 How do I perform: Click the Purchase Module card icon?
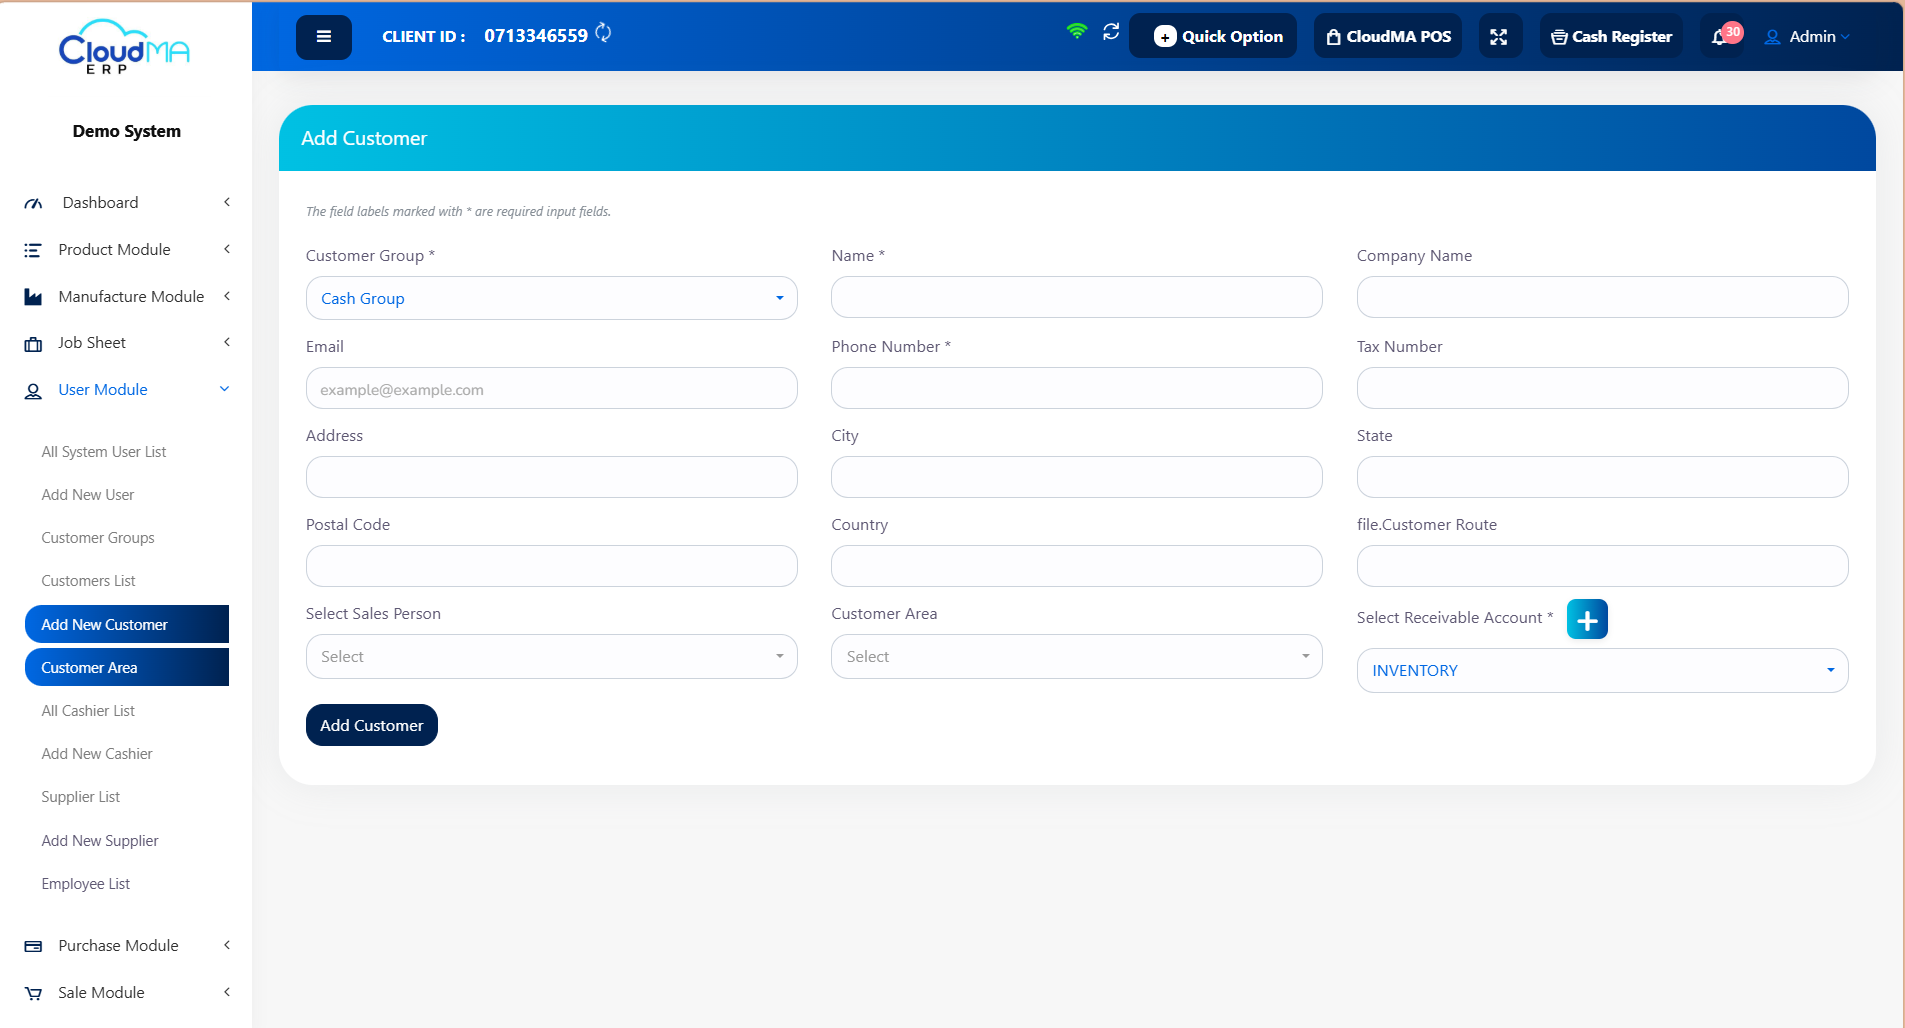pos(33,946)
